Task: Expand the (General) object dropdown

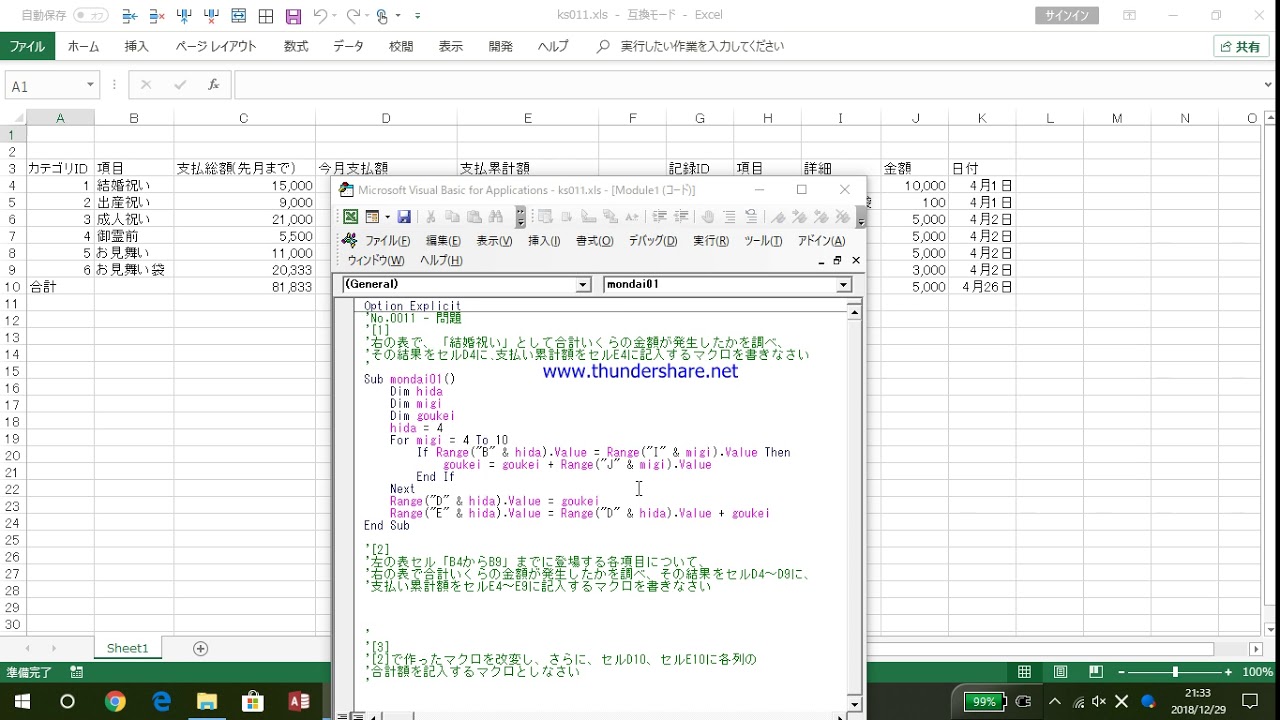Action: (x=583, y=285)
